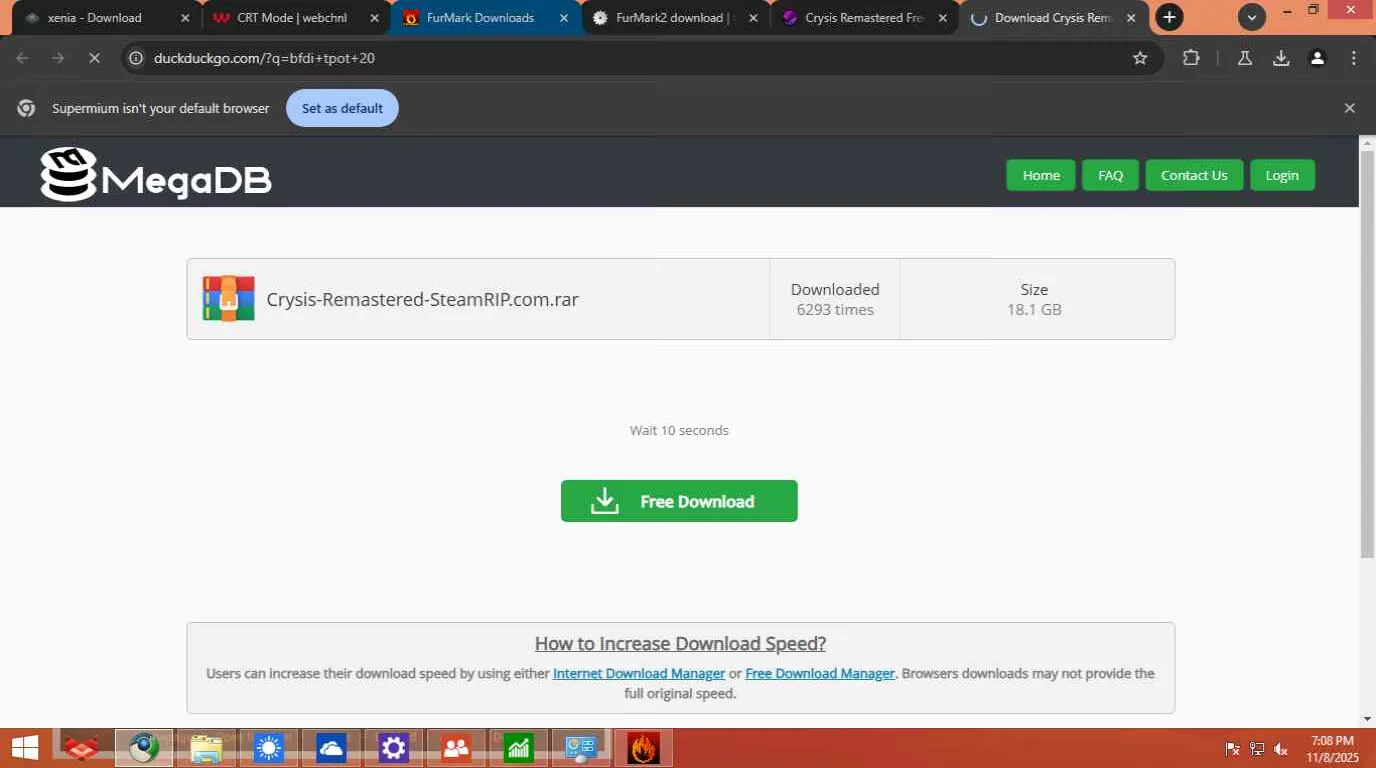The width and height of the screenshot is (1376, 768).
Task: Show the taskbar clock and date
Action: click(x=1332, y=749)
